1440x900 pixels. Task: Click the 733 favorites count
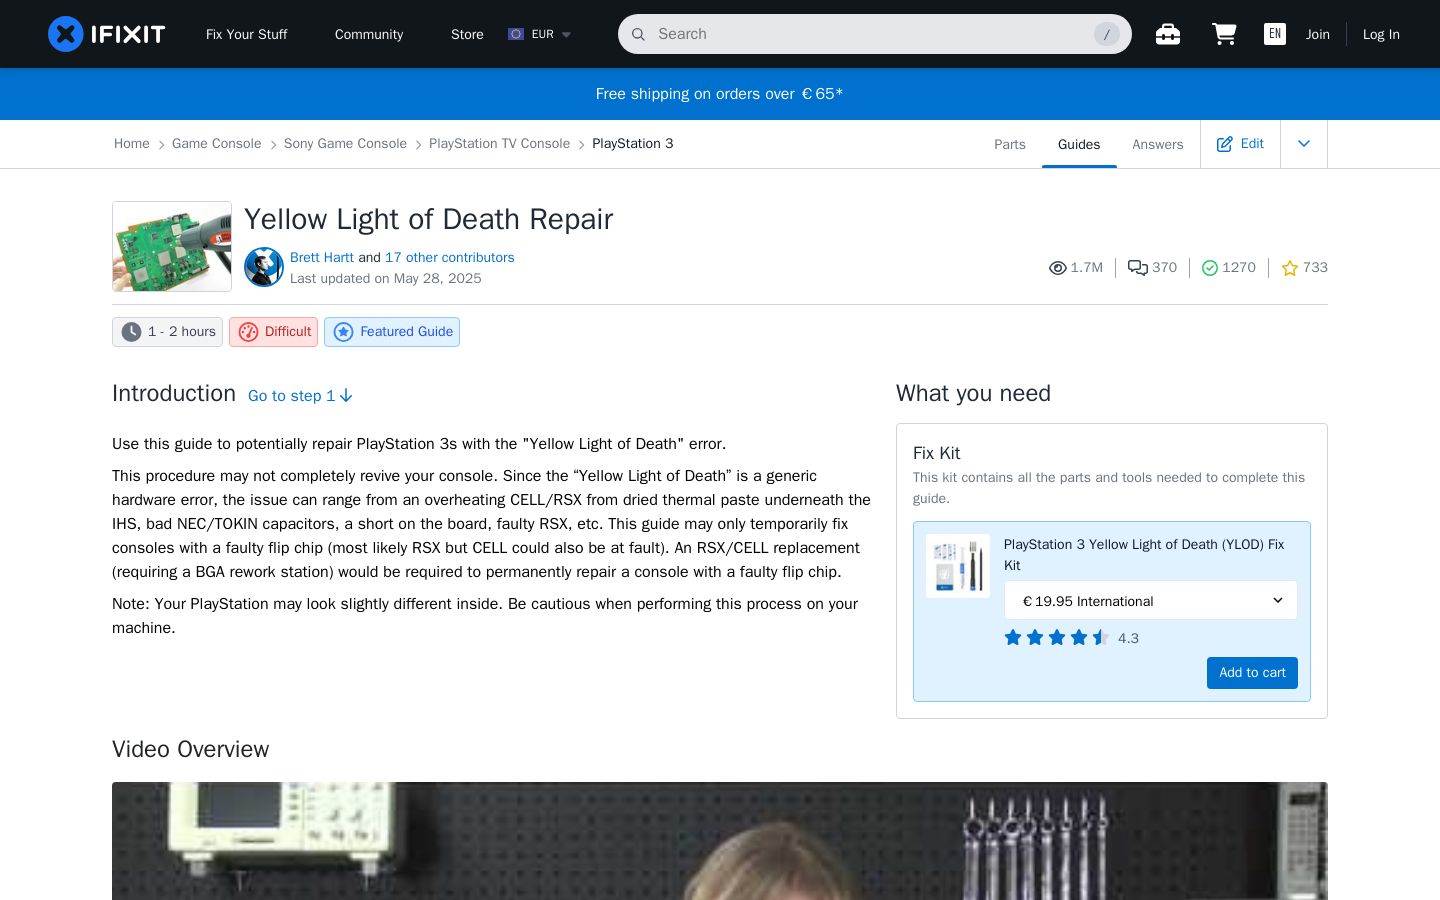[x=1315, y=268]
